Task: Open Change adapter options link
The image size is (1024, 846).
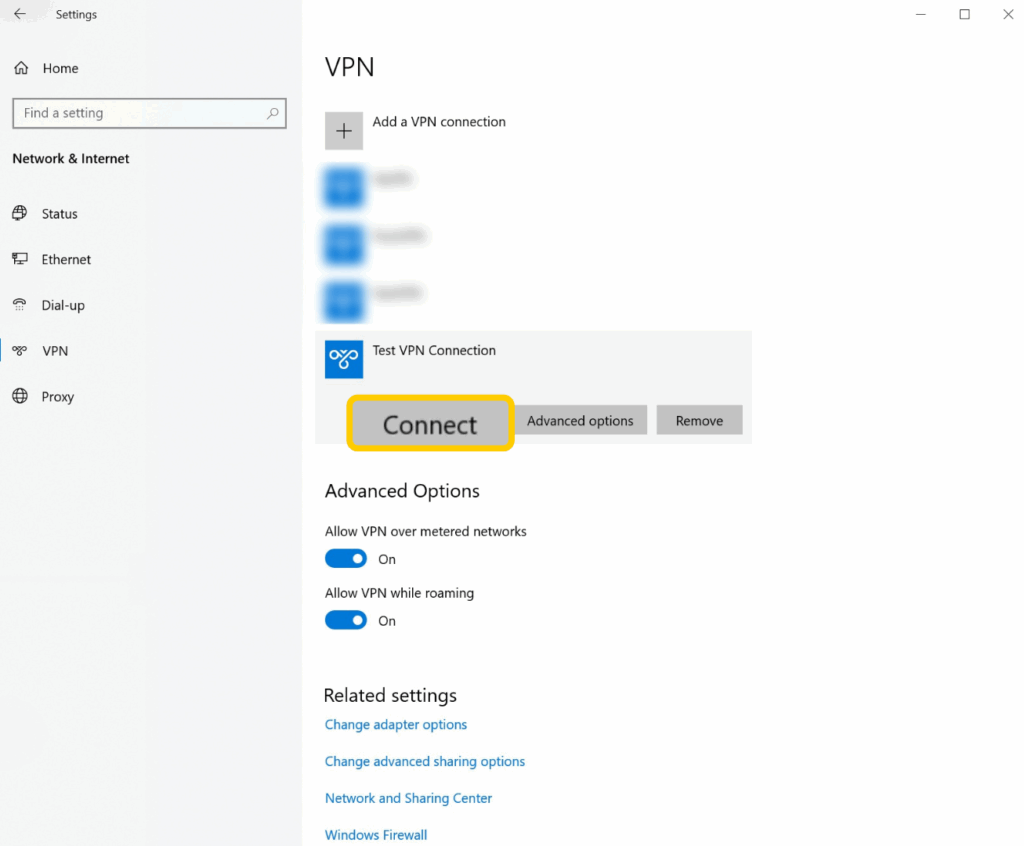Action: pos(396,725)
